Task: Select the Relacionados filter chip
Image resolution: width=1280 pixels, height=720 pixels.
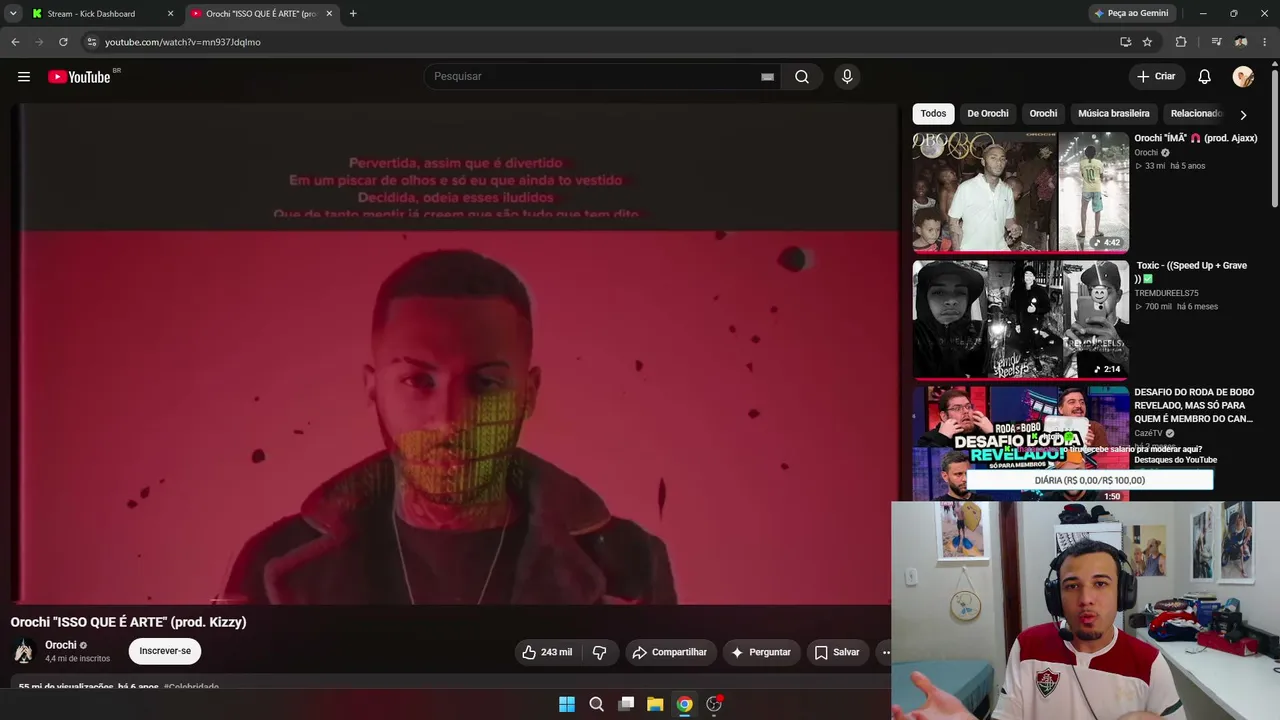Action: (1197, 114)
